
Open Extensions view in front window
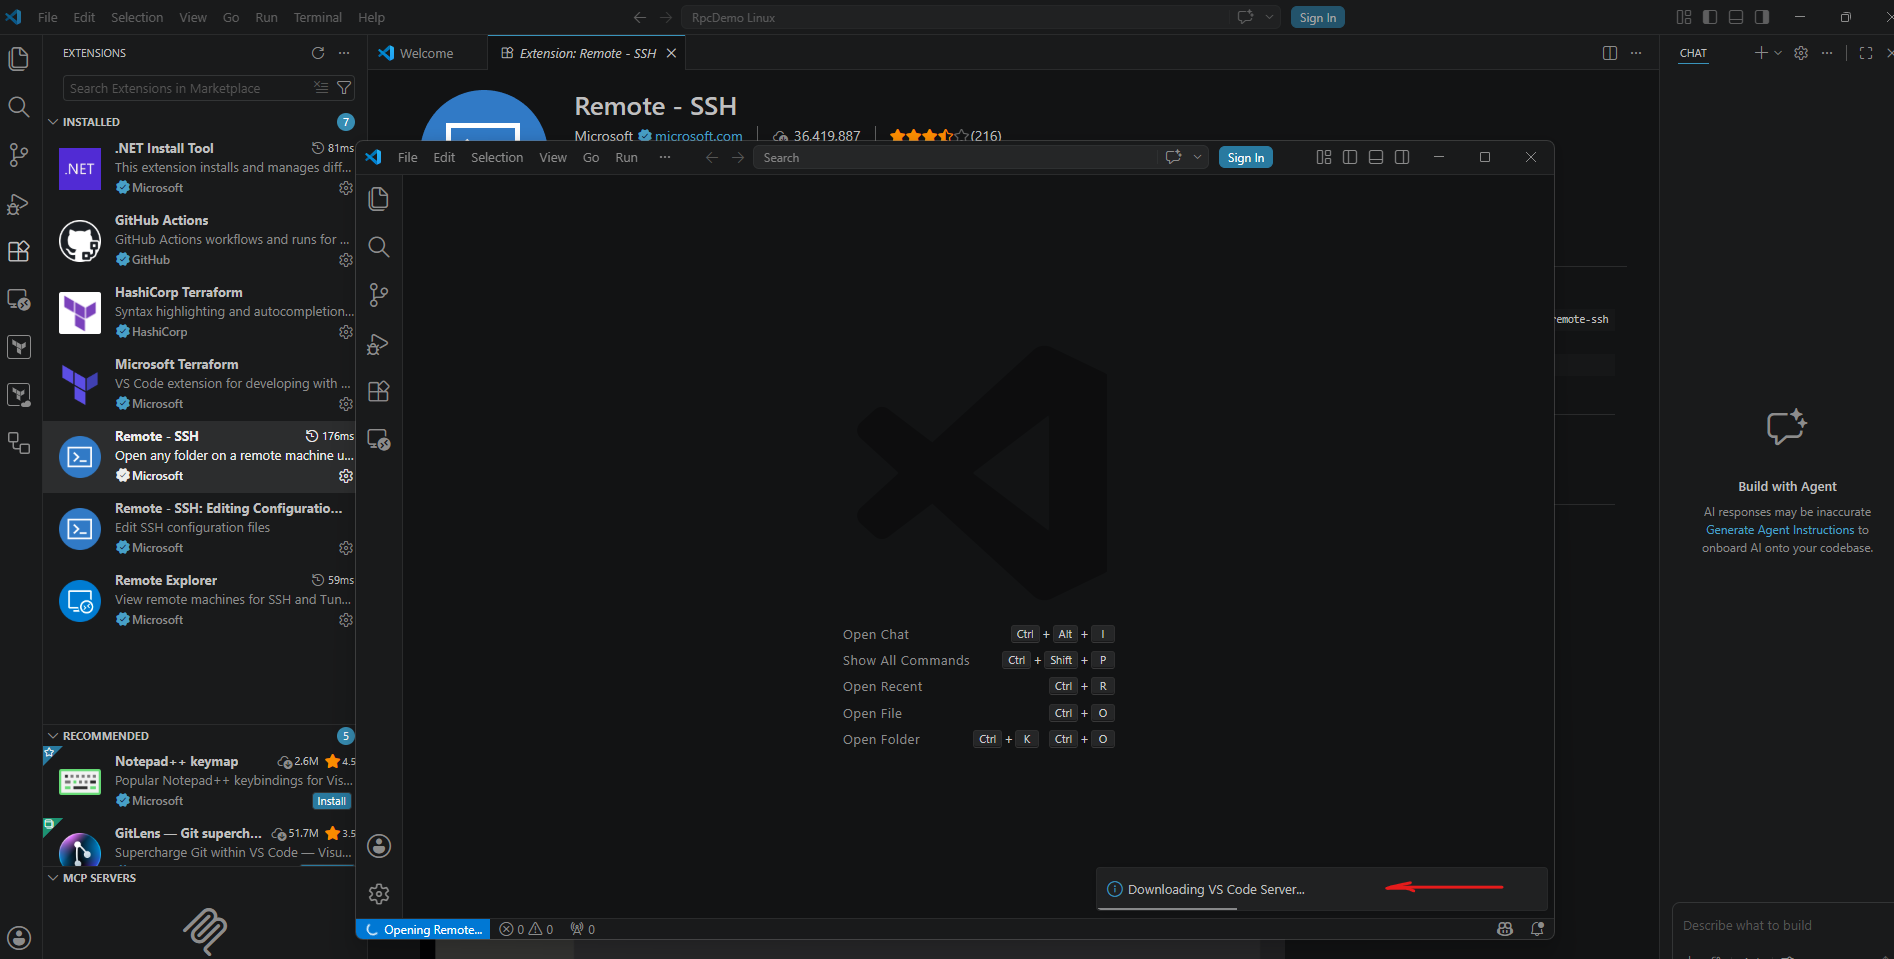point(379,391)
